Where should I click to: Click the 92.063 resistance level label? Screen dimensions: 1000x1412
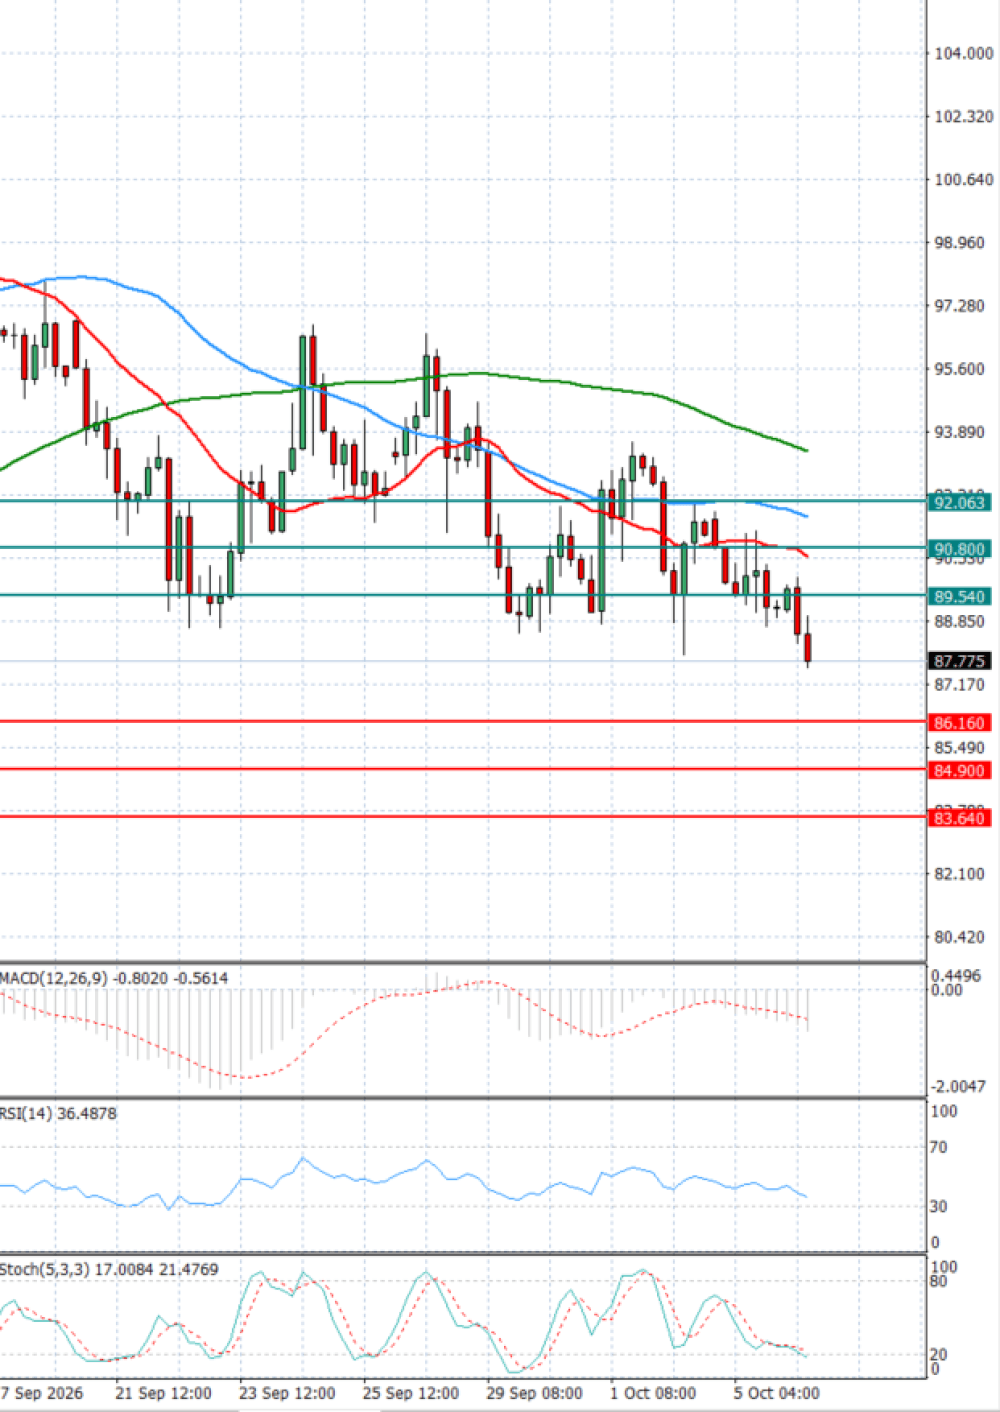click(x=959, y=502)
